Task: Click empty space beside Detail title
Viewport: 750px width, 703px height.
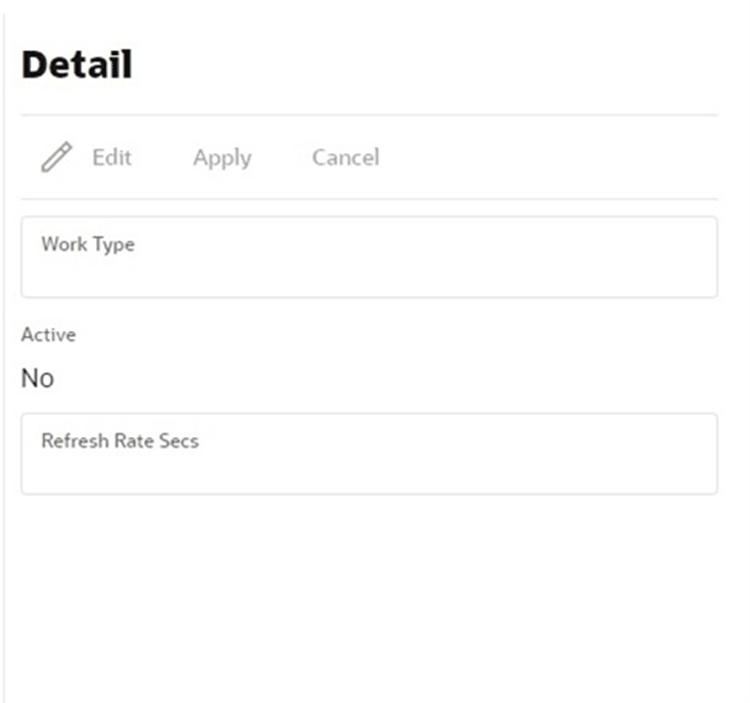Action: 426,65
